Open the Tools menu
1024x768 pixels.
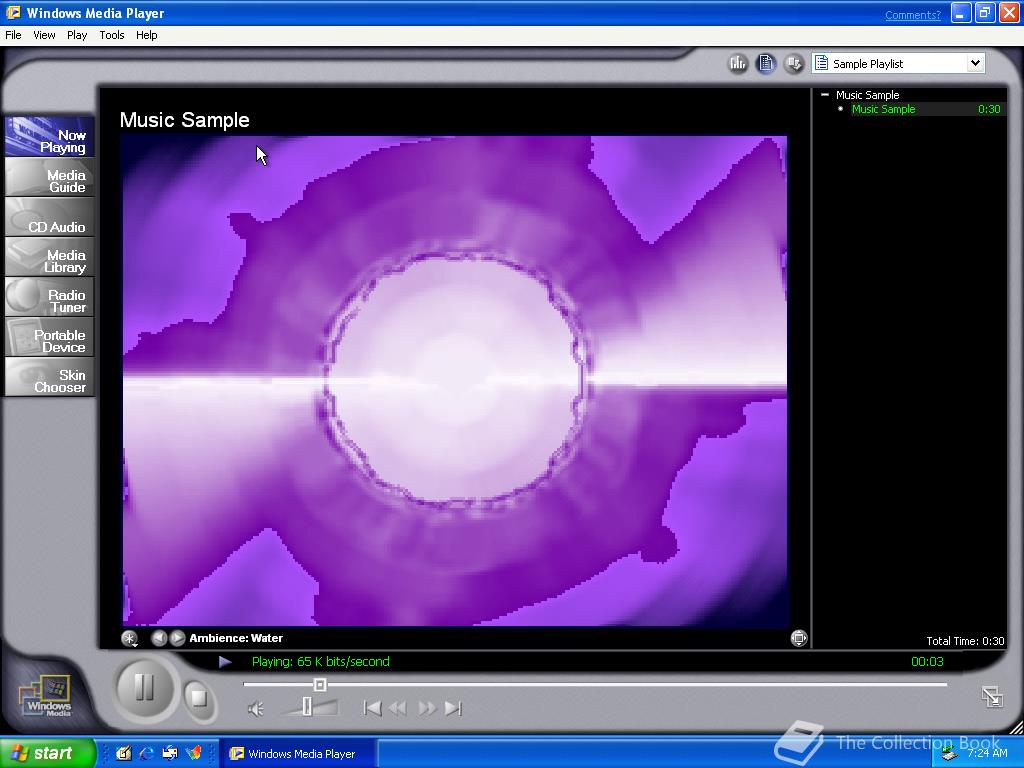click(x=112, y=35)
